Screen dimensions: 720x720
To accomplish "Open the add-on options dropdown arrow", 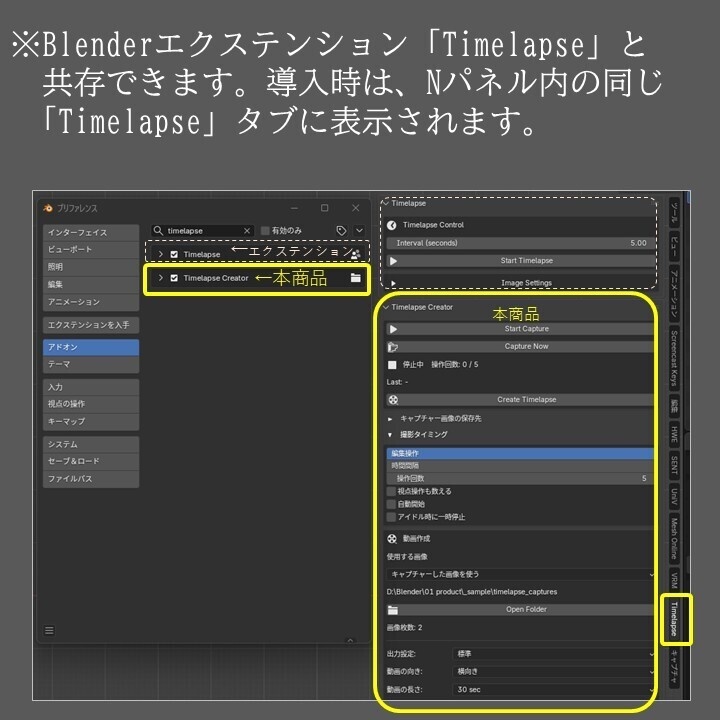I will point(359,231).
